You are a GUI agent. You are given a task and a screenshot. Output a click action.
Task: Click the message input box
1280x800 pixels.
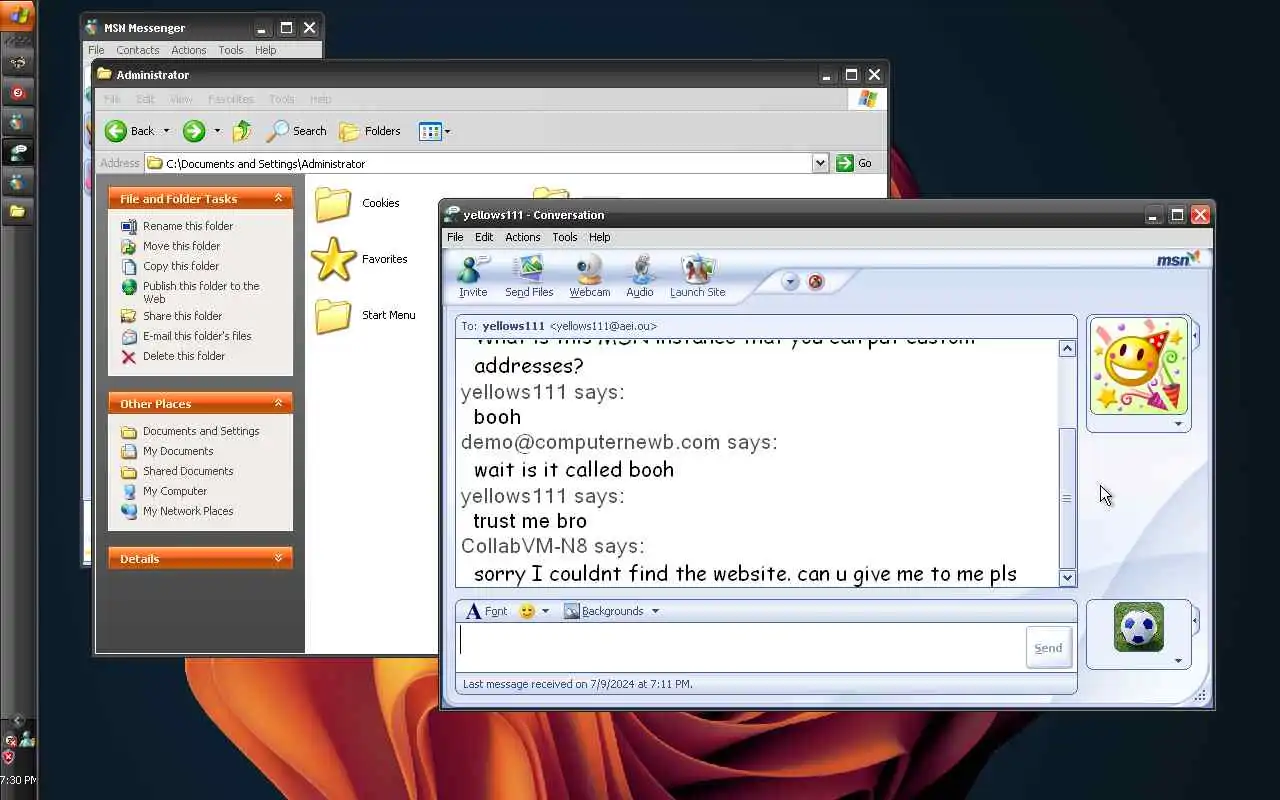tap(741, 647)
